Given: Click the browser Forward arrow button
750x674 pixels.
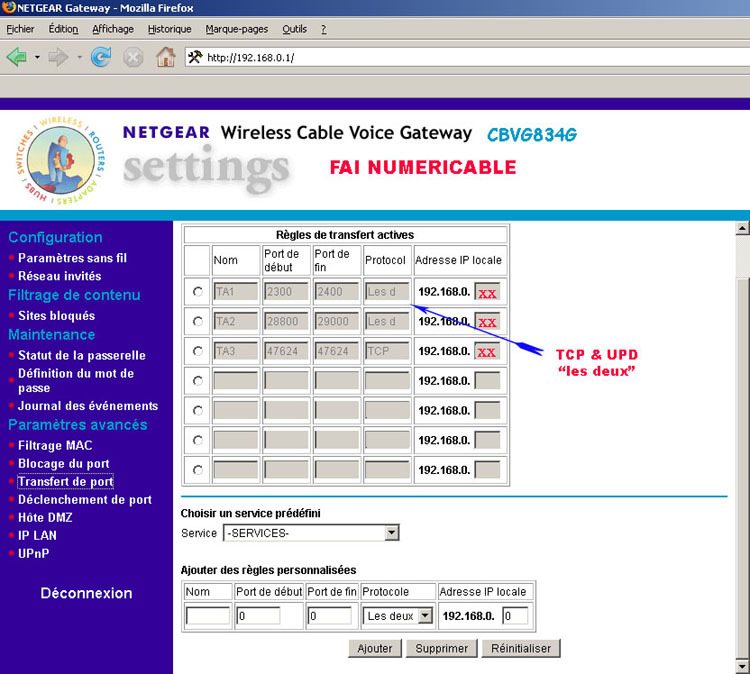Looking at the screenshot, I should (x=59, y=57).
